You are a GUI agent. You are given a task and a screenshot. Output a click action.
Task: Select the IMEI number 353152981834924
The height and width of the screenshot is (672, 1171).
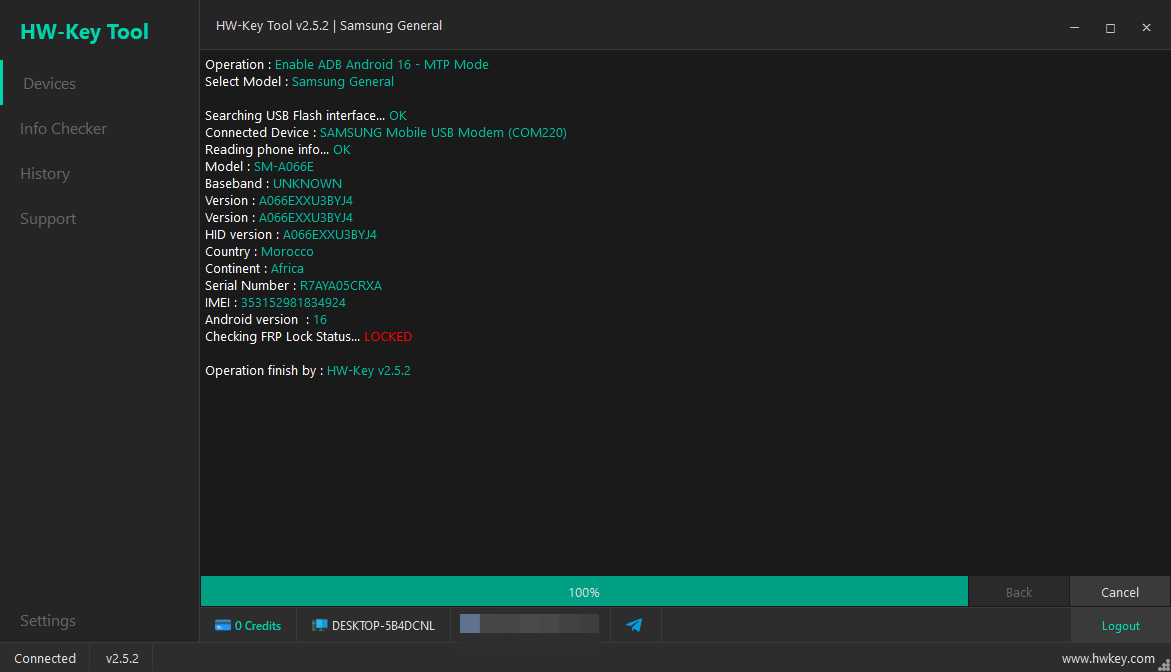click(x=293, y=302)
